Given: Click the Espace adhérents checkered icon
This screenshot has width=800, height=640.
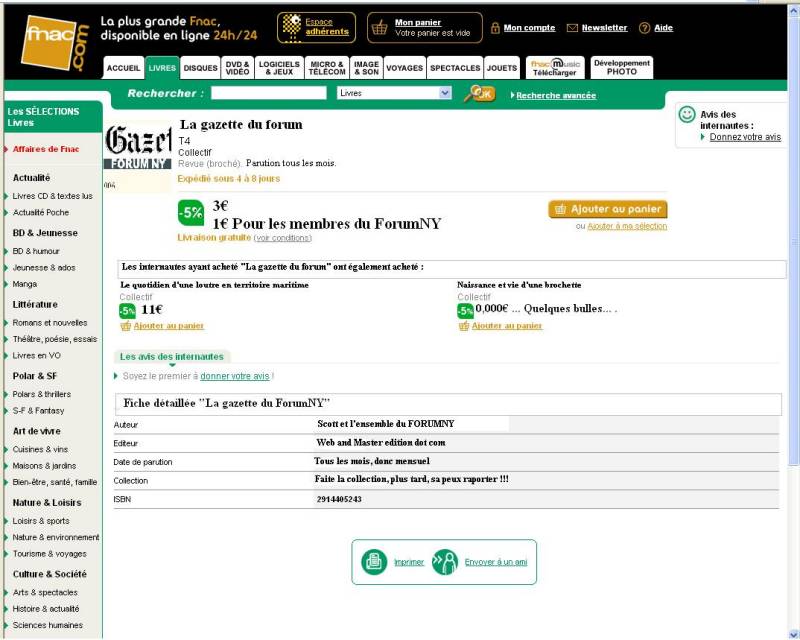Looking at the screenshot, I should [291, 26].
